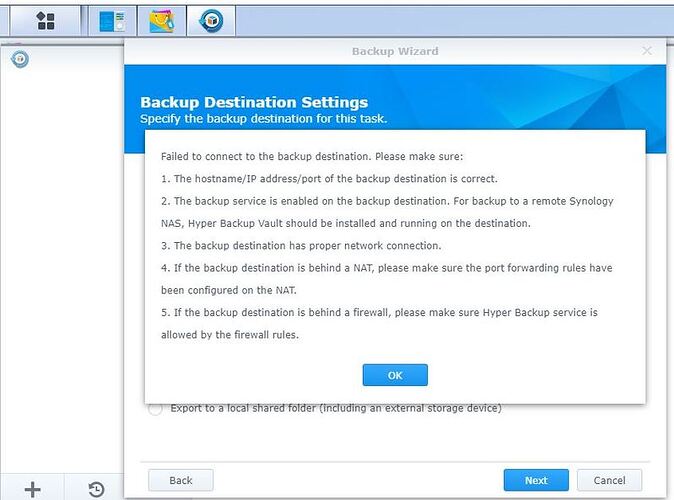This screenshot has width=674, height=500.
Task: Click the Backup Wizard title bar
Action: point(395,51)
